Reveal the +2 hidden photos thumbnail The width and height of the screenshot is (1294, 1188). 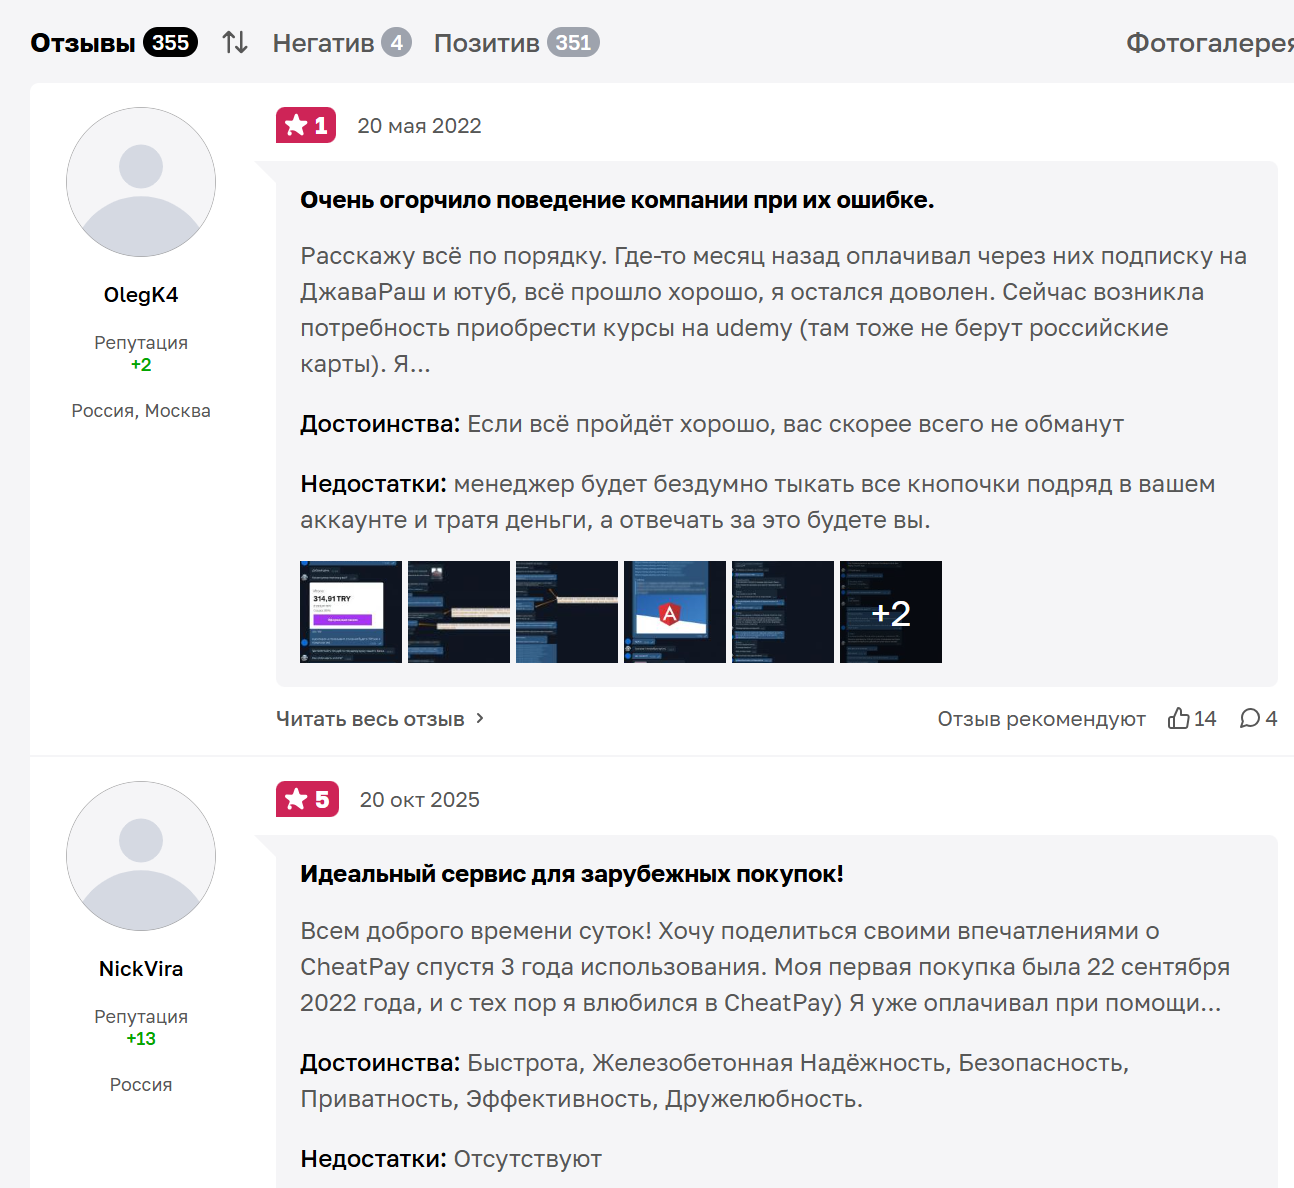890,611
